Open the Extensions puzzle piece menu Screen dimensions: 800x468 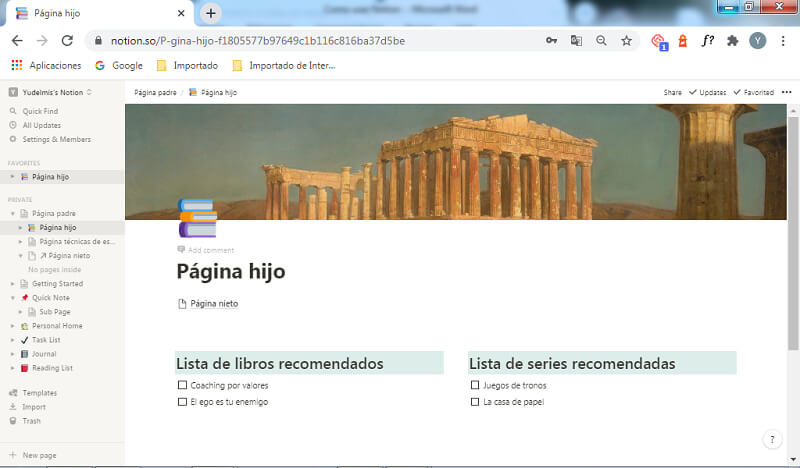732,41
